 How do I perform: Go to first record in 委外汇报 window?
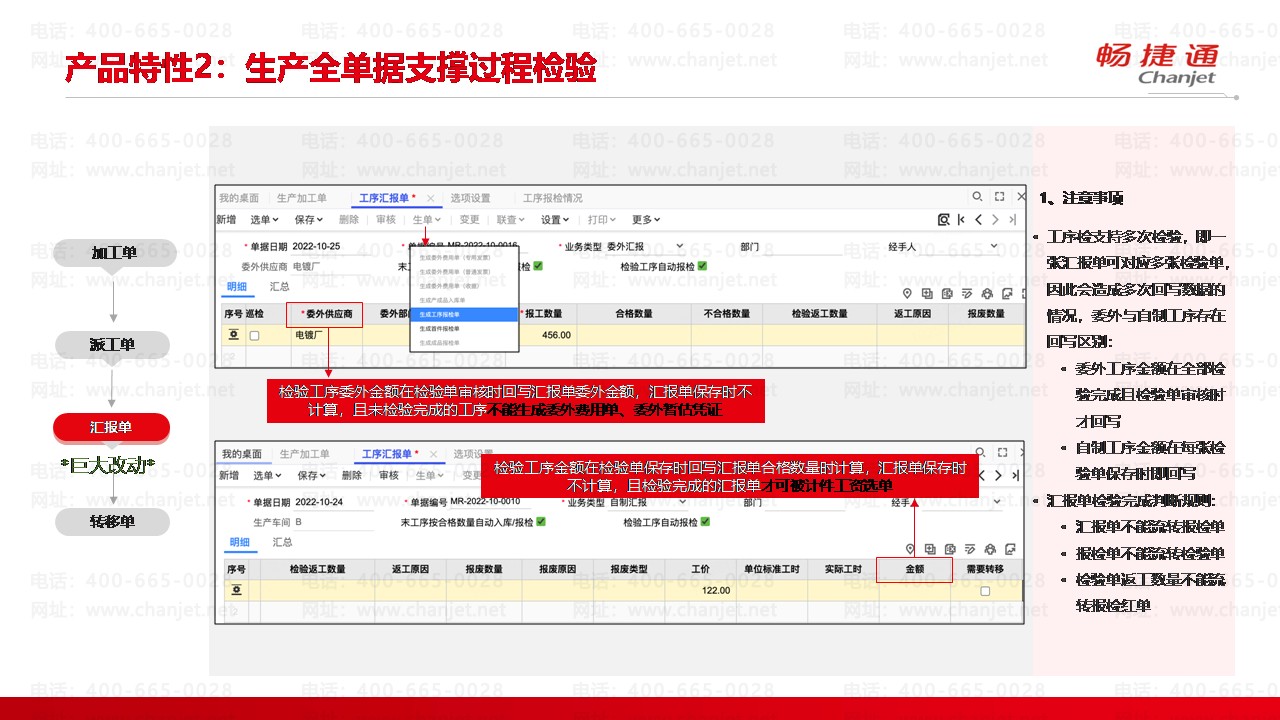961,220
